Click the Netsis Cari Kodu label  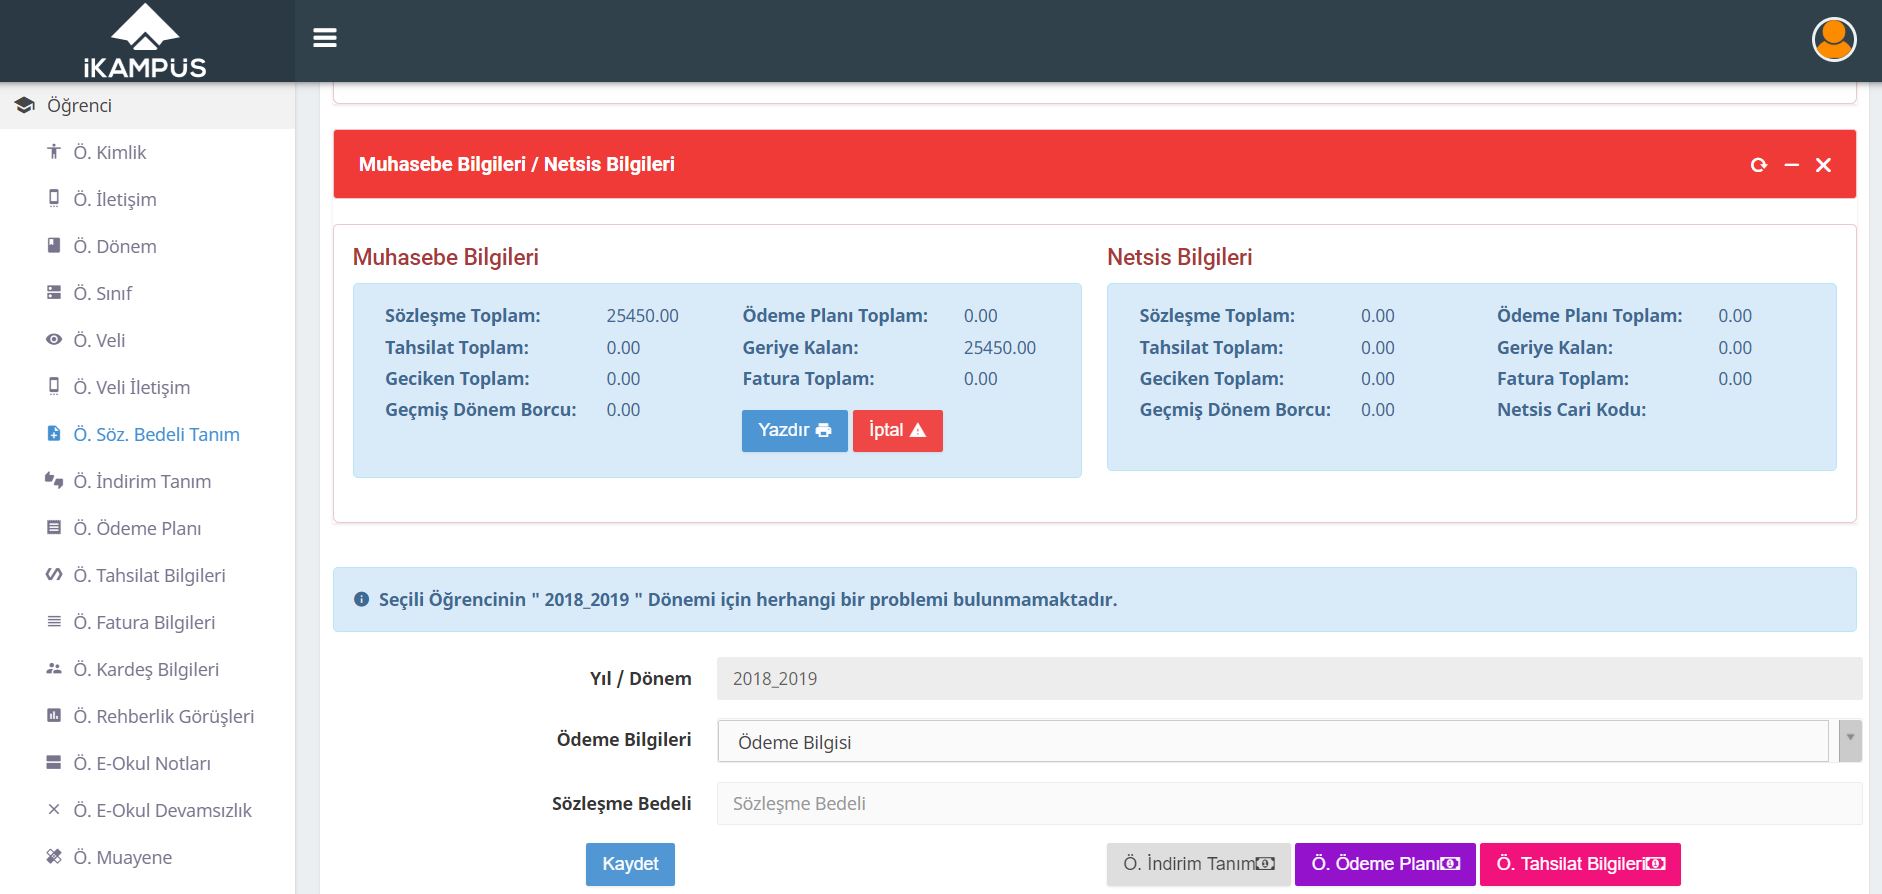click(1571, 410)
